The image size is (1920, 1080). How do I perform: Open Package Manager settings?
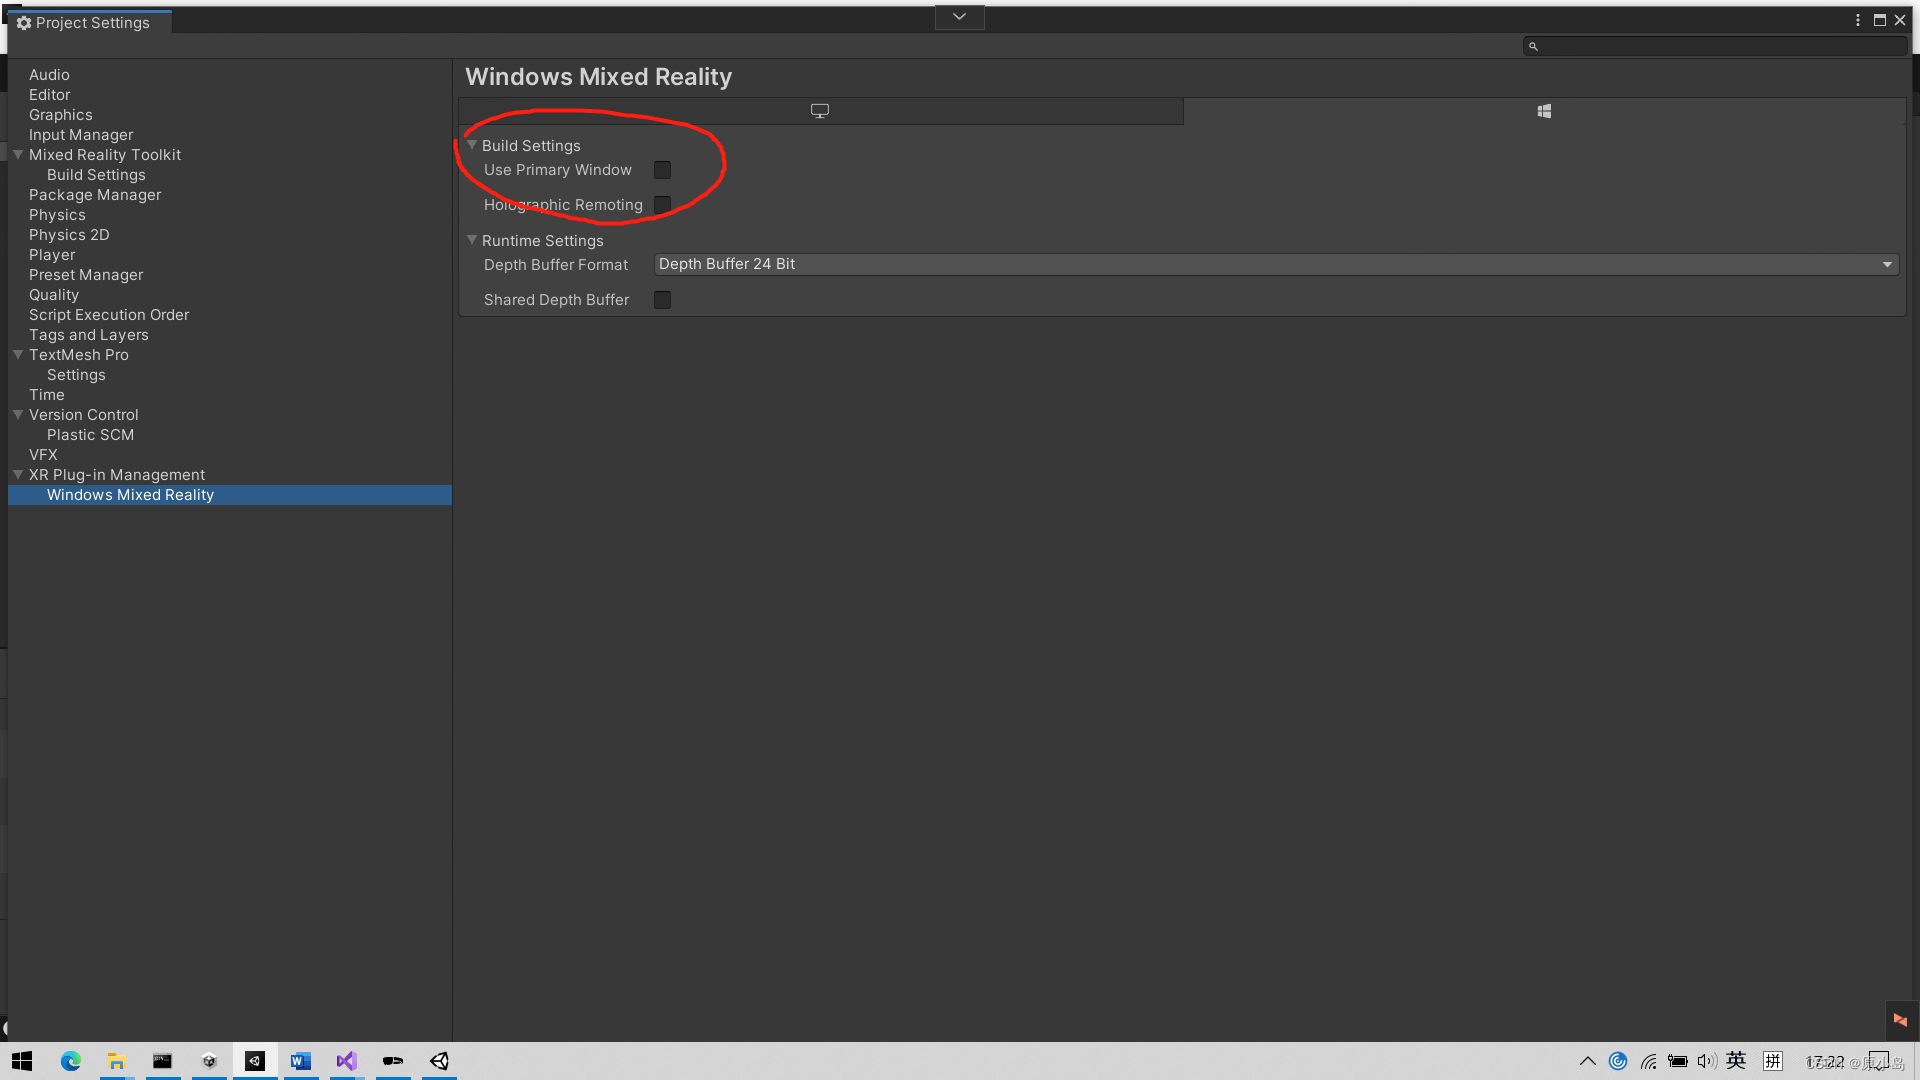click(95, 195)
